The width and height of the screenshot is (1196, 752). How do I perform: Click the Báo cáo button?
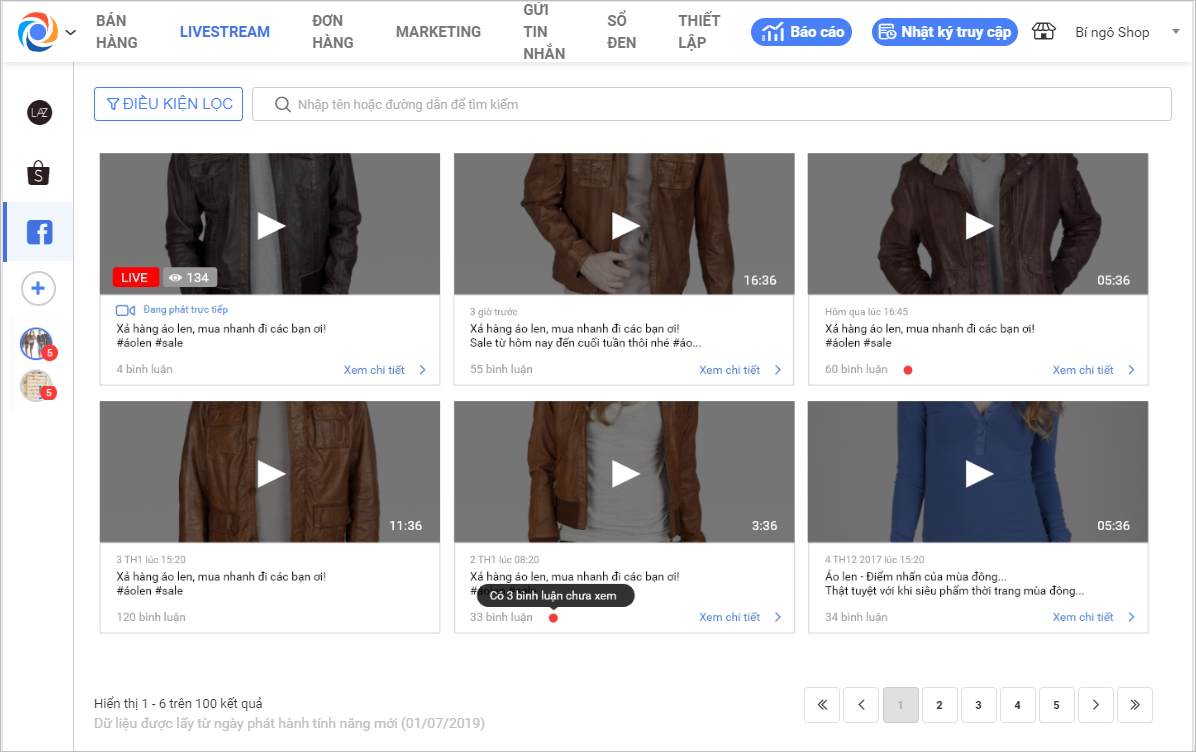click(801, 32)
